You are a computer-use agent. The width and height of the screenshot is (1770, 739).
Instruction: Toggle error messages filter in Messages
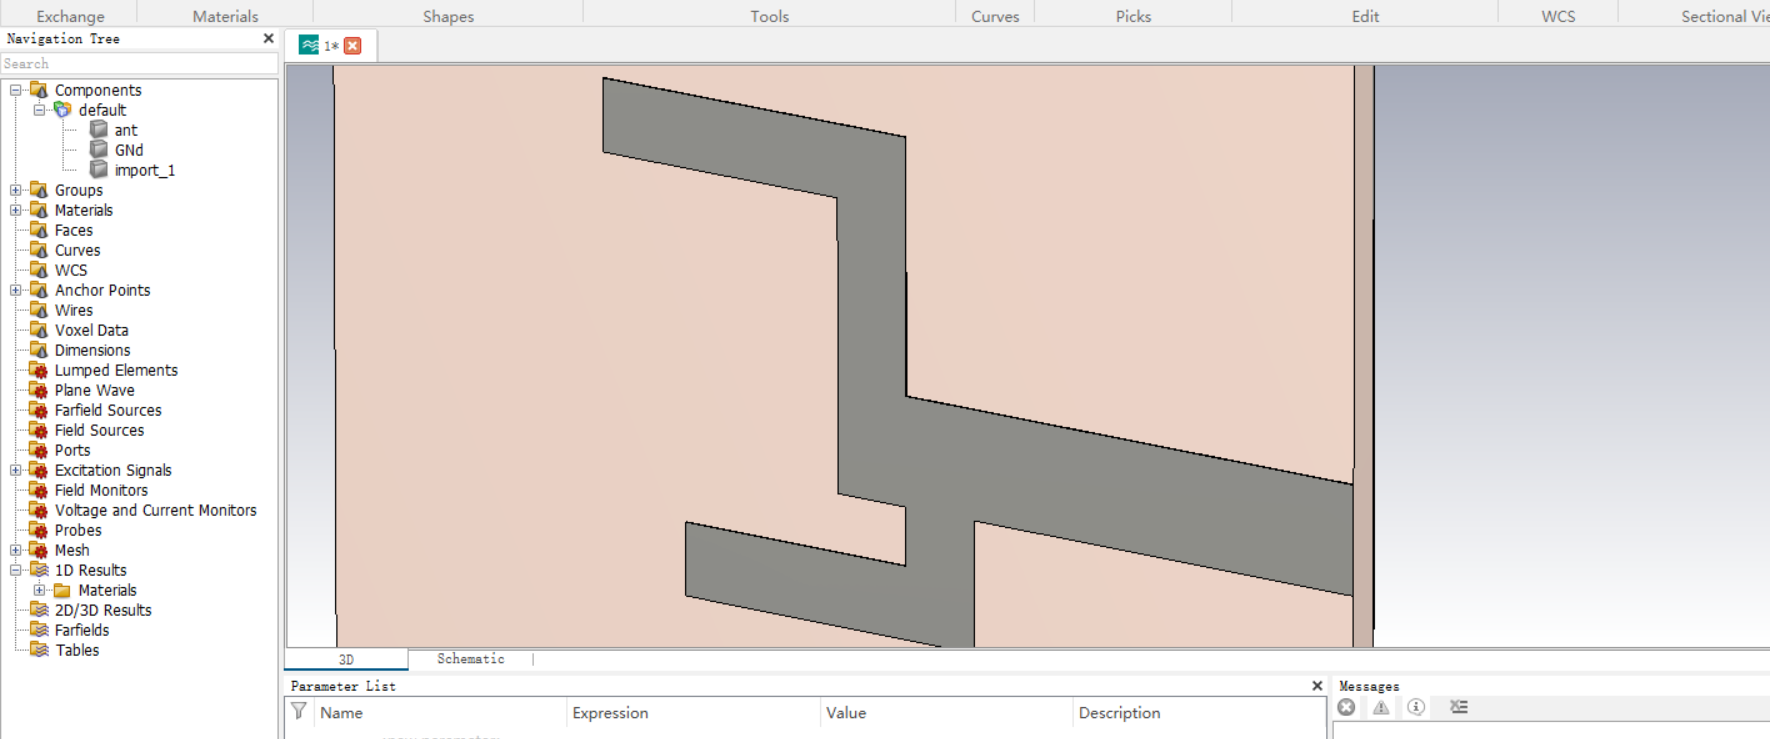pyautogui.click(x=1347, y=707)
